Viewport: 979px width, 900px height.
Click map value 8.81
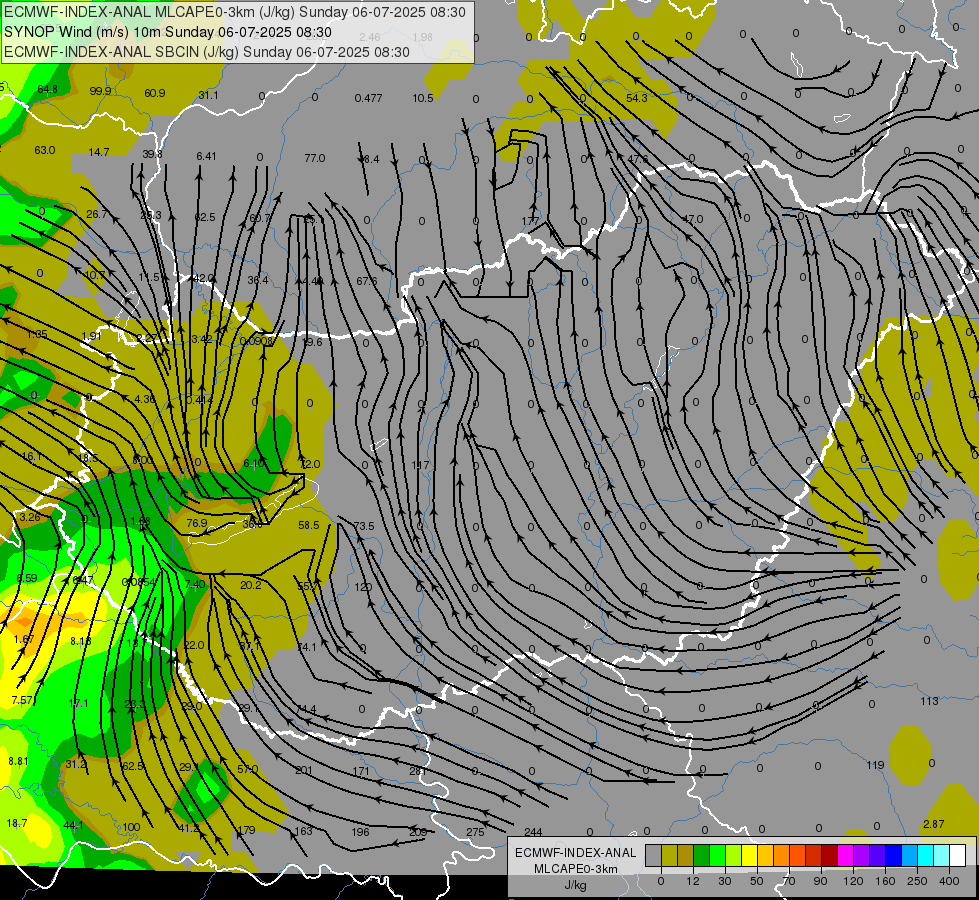click(18, 761)
